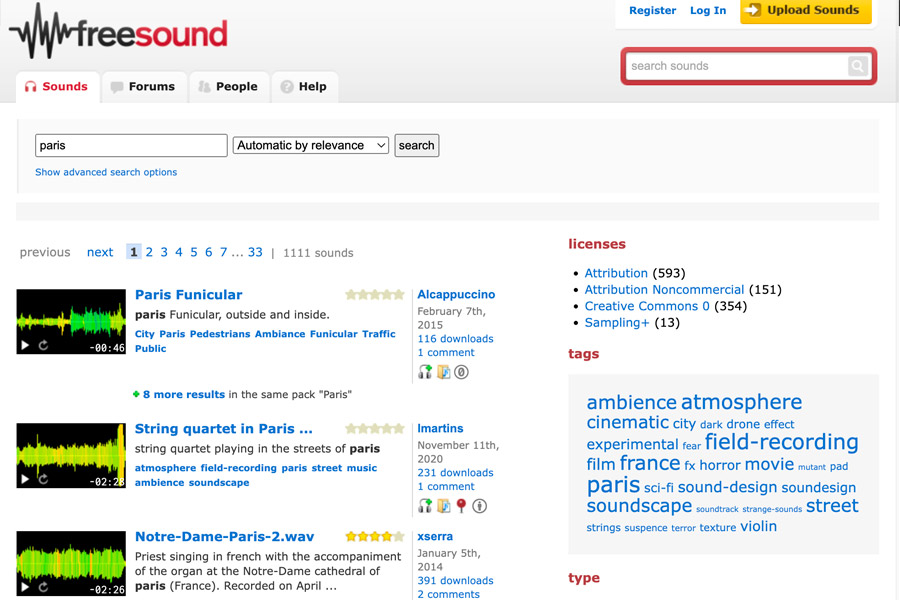Image resolution: width=900 pixels, height=600 pixels.
Task: Filter by Sampling+ license
Action: (617, 323)
